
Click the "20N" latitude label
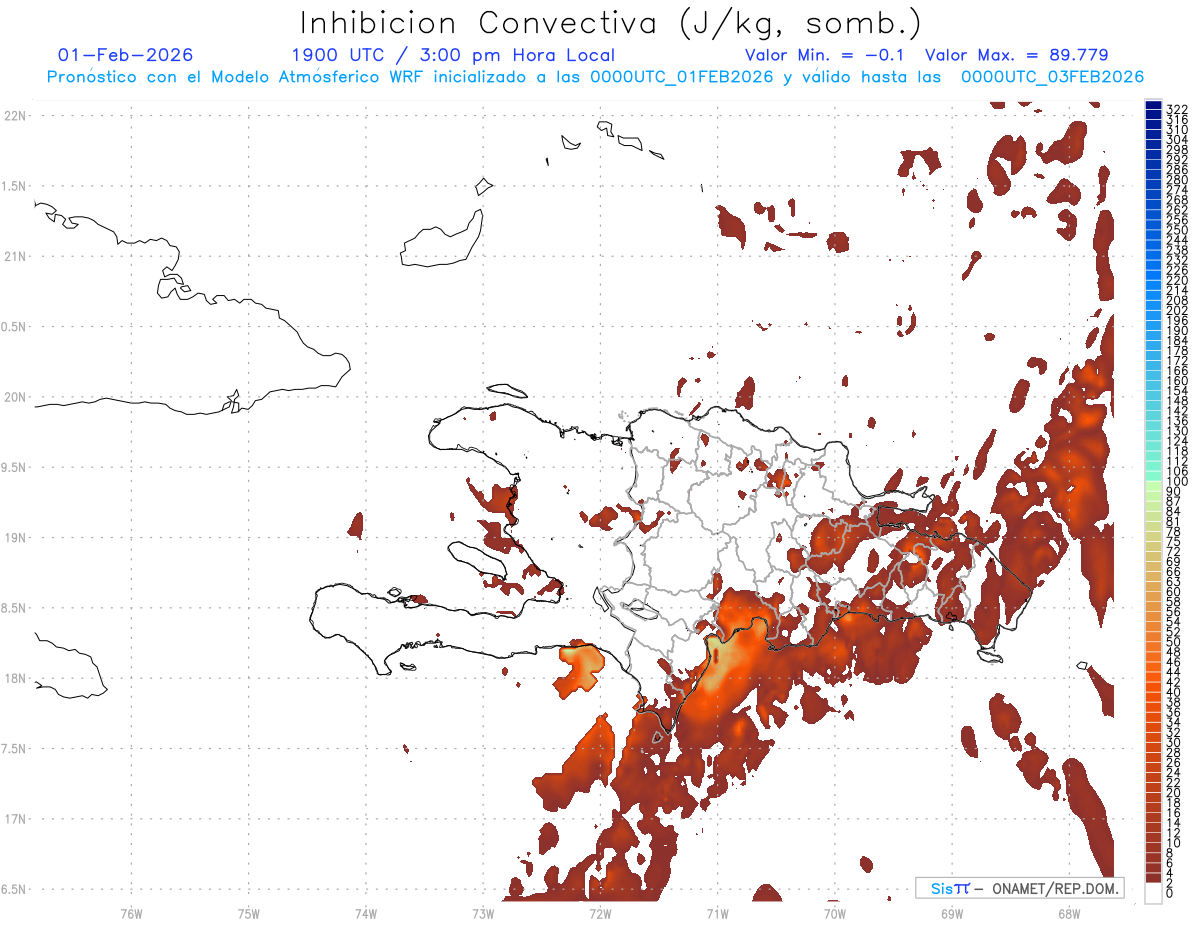coord(15,396)
